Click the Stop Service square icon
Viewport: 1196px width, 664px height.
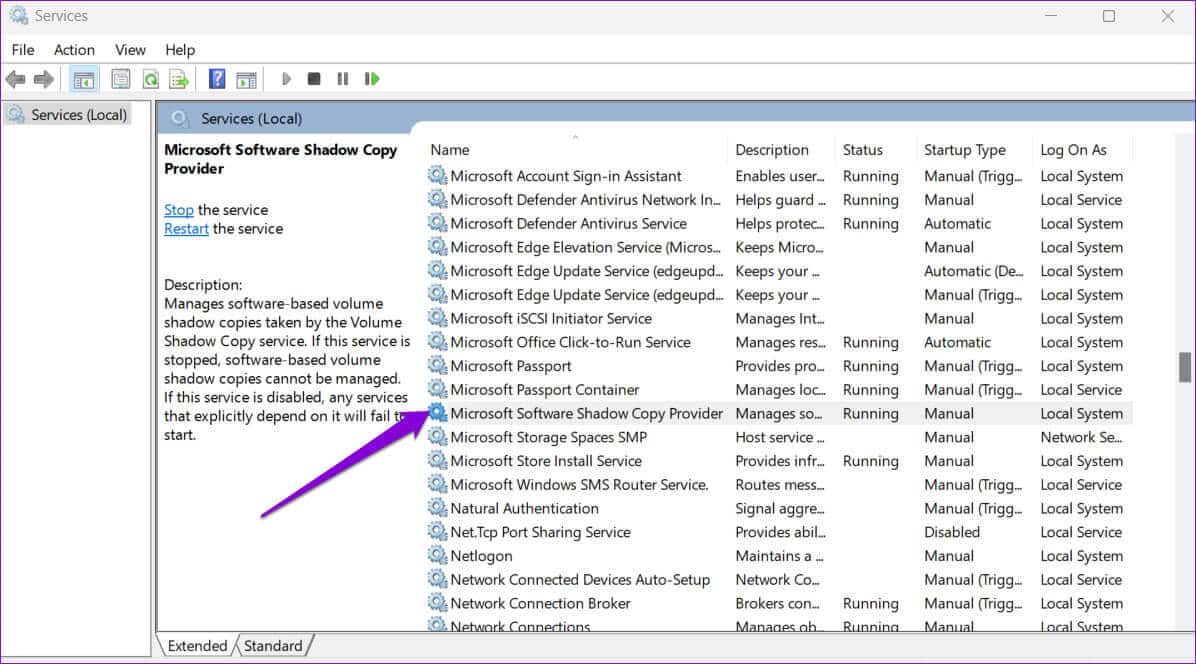313,79
